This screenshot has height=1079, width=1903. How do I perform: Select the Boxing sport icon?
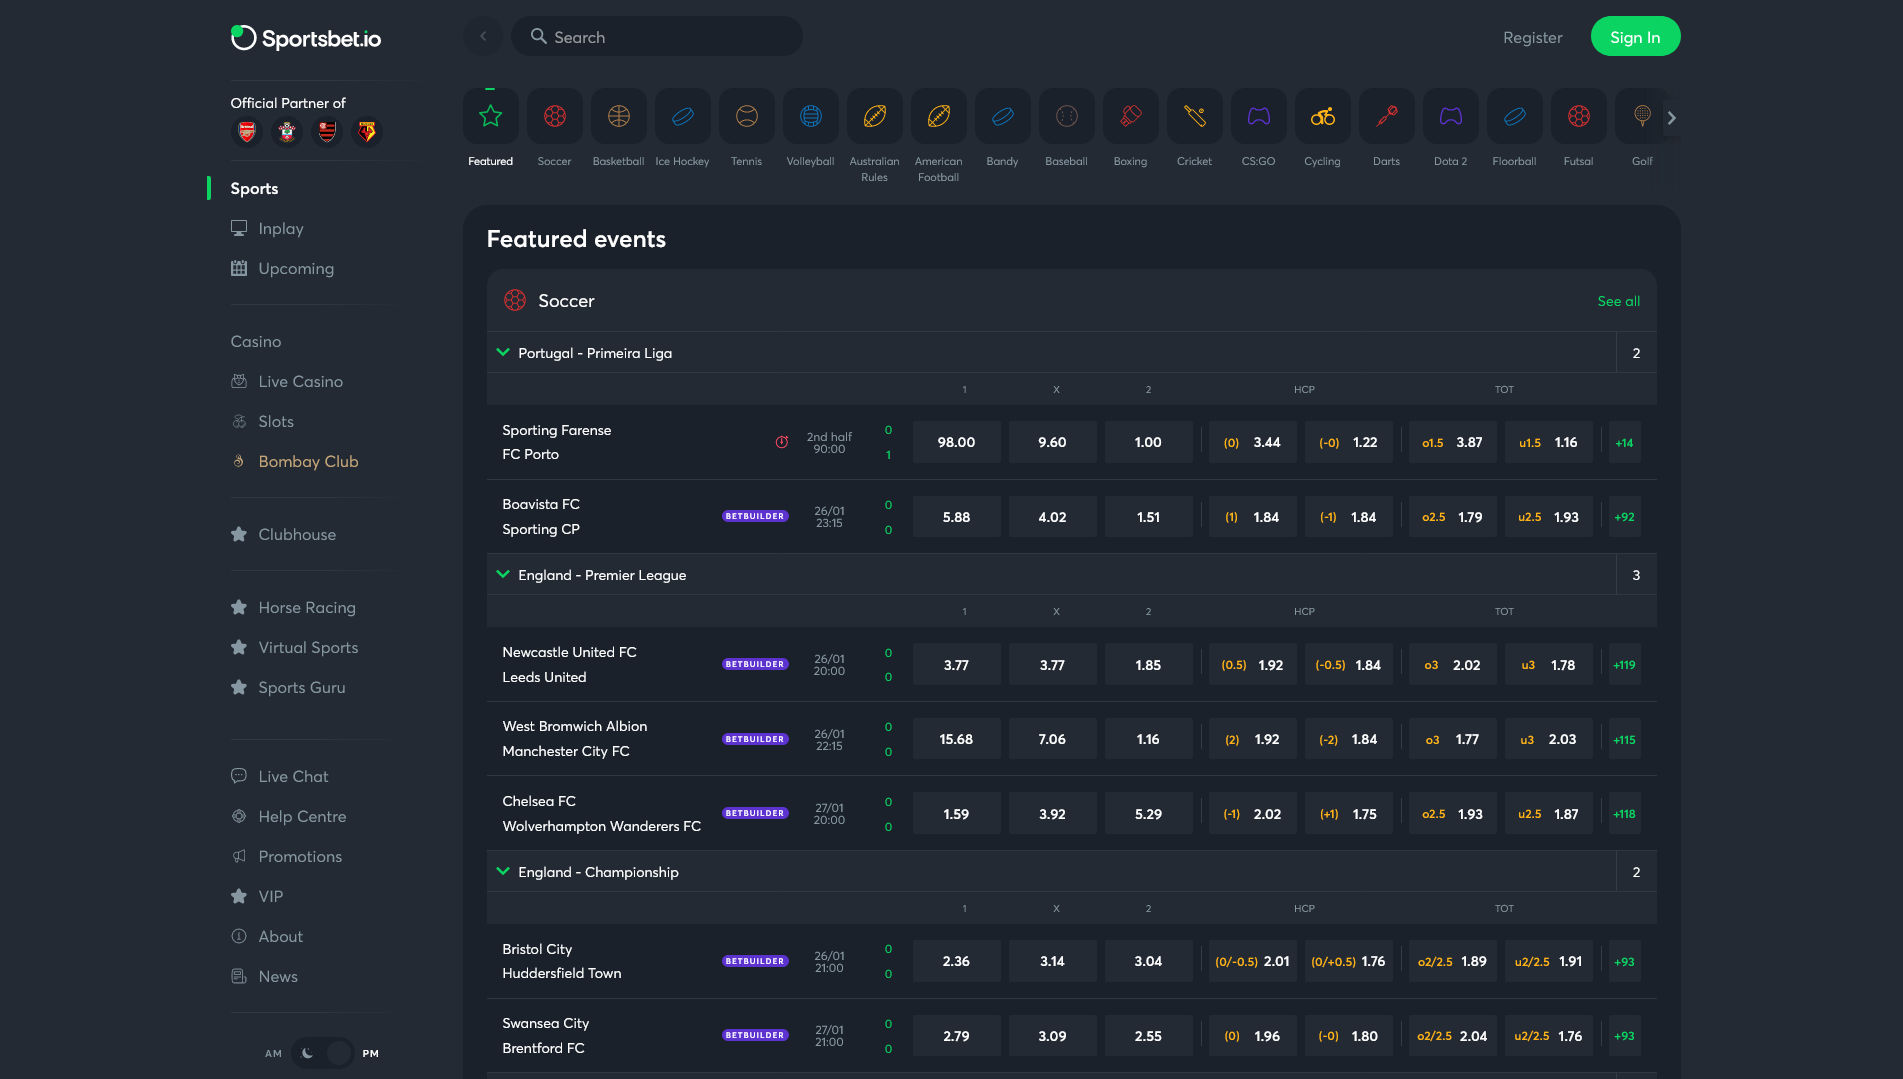1130,117
